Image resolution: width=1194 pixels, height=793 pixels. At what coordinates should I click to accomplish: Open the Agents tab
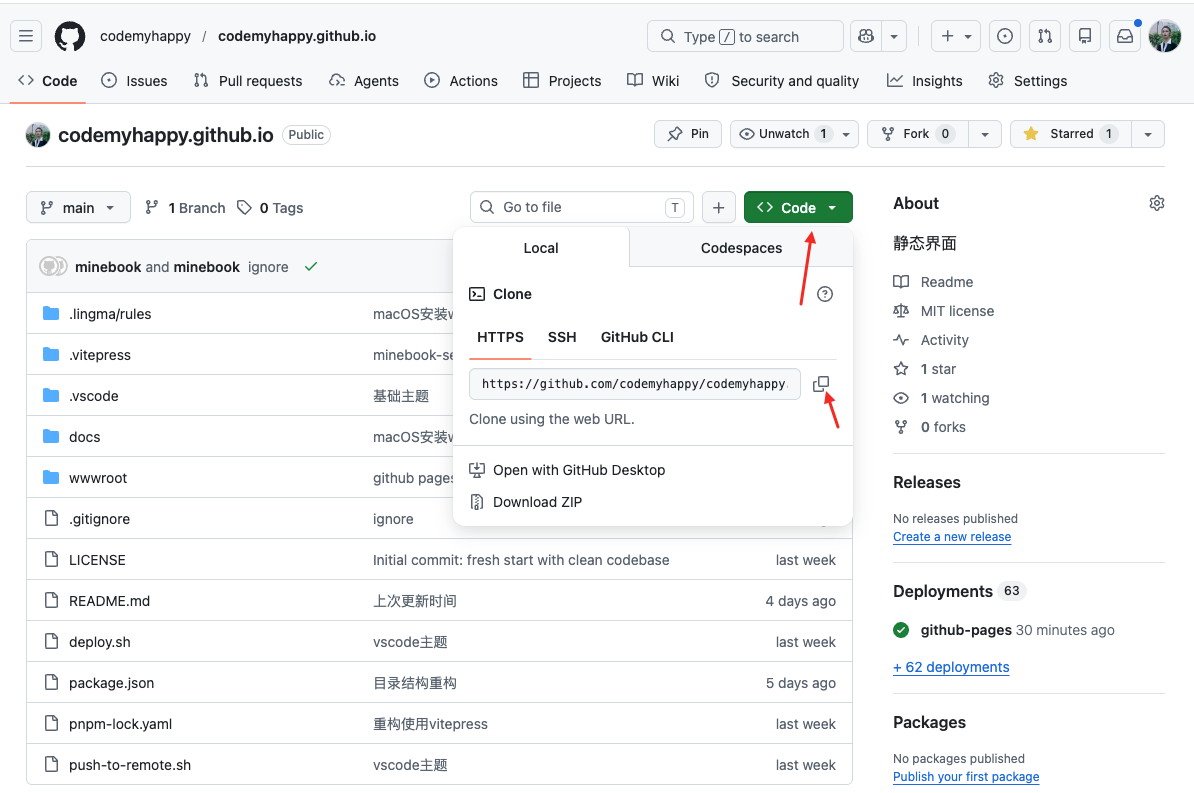pos(364,81)
